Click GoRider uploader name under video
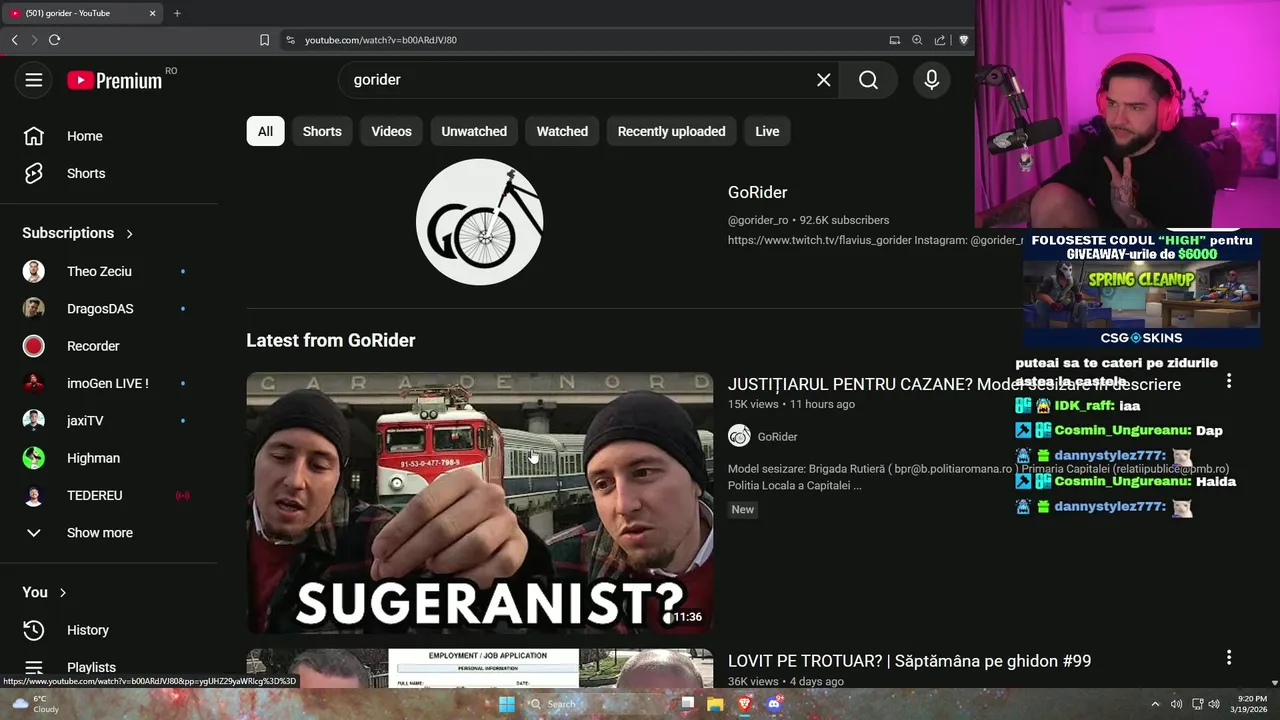The height and width of the screenshot is (720, 1280). [777, 437]
